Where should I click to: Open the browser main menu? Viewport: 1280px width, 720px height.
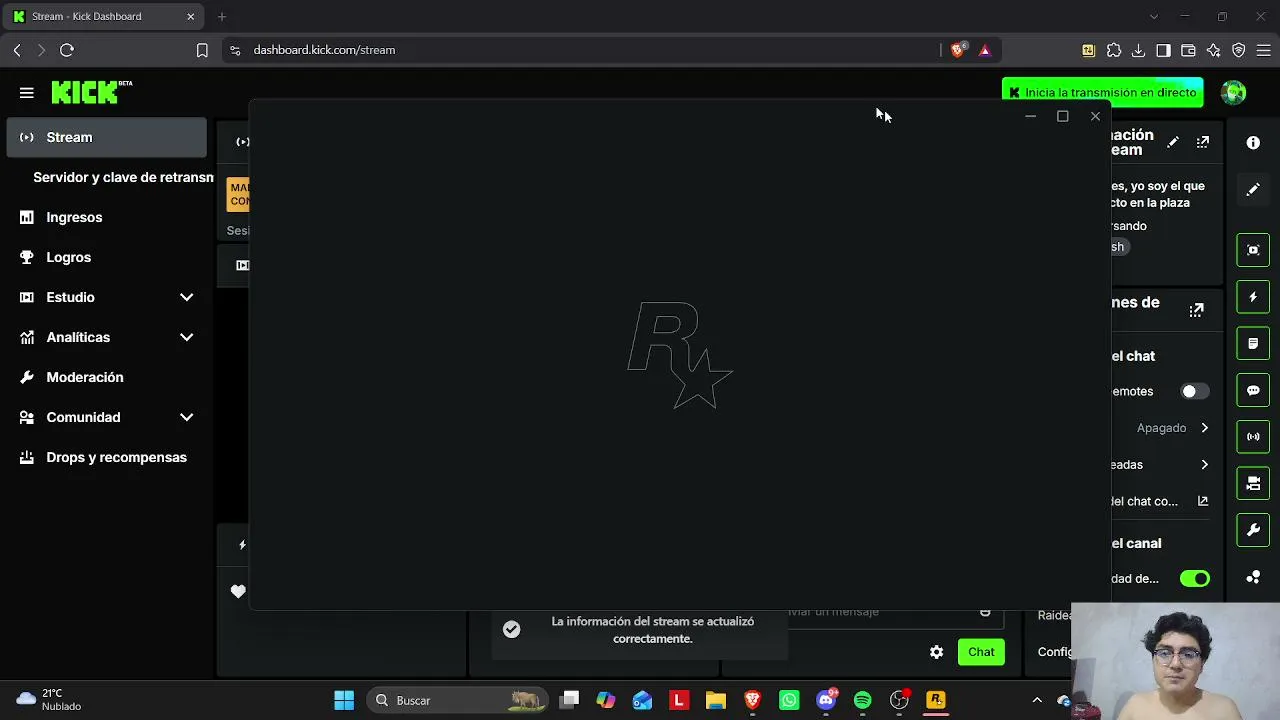click(1264, 50)
